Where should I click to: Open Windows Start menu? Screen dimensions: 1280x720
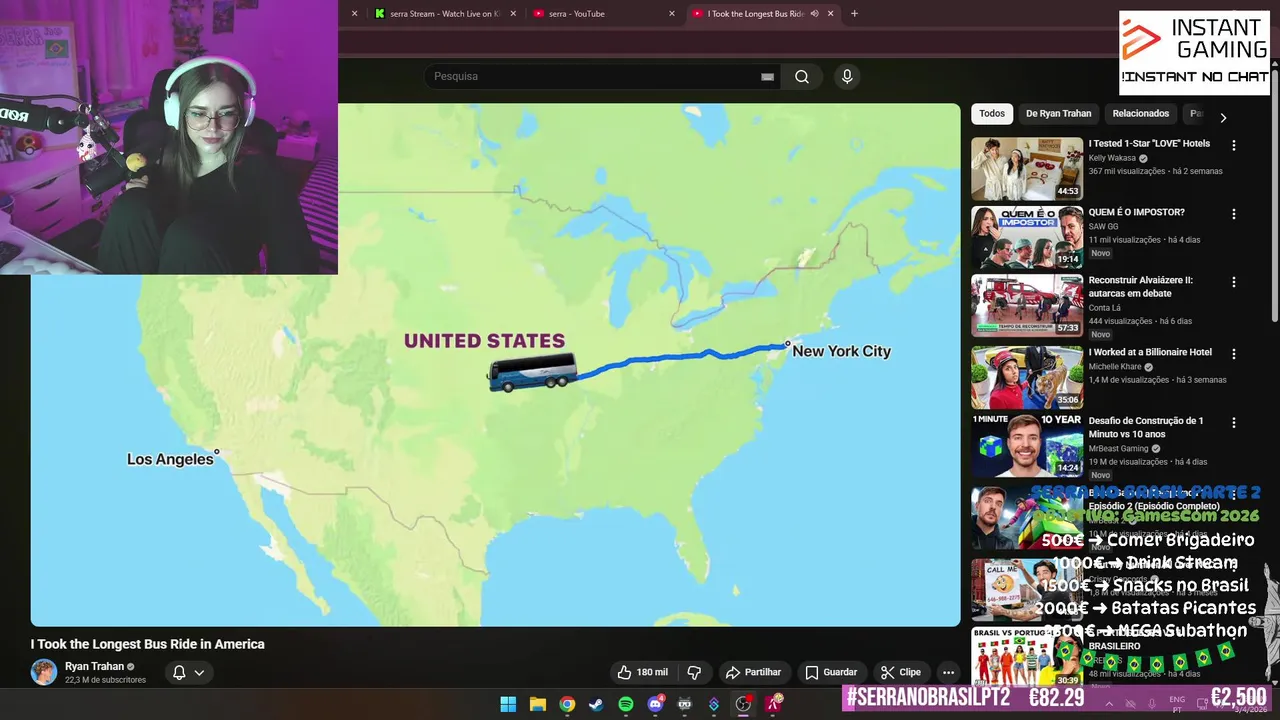tap(508, 704)
